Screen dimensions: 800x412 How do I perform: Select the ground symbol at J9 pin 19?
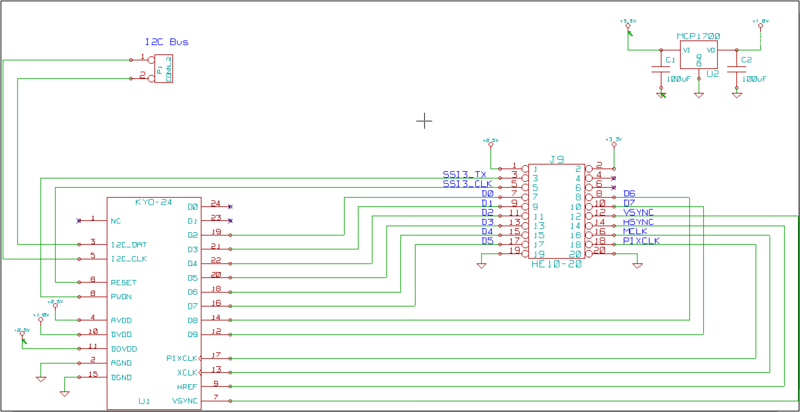point(481,265)
